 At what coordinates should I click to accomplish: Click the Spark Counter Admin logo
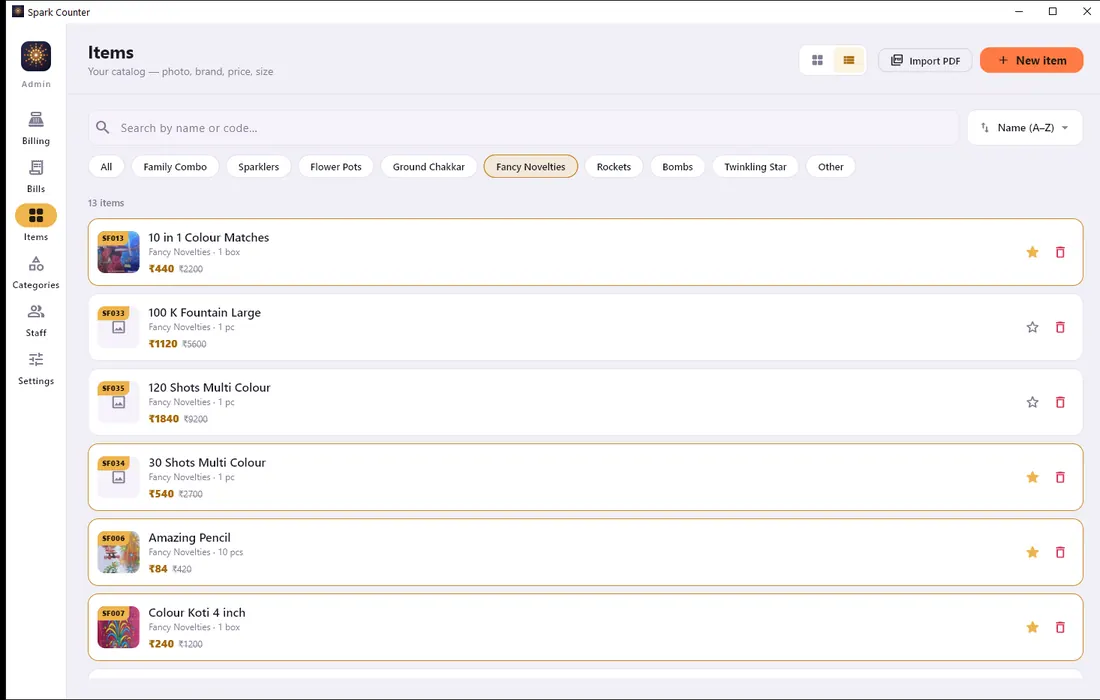pyautogui.click(x=36, y=56)
